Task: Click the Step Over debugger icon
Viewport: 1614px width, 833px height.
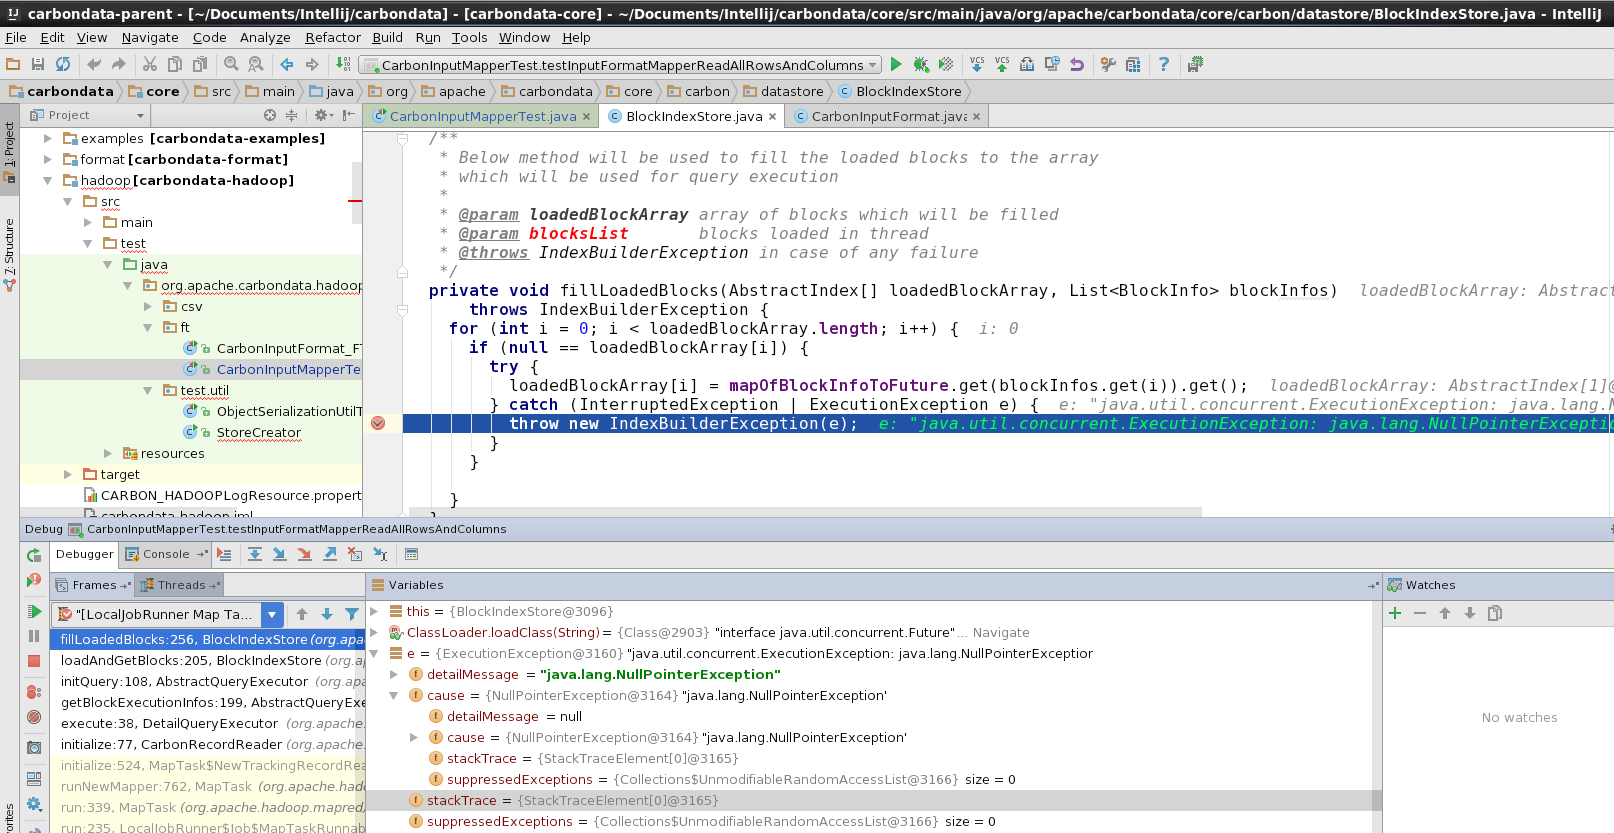Action: [255, 554]
